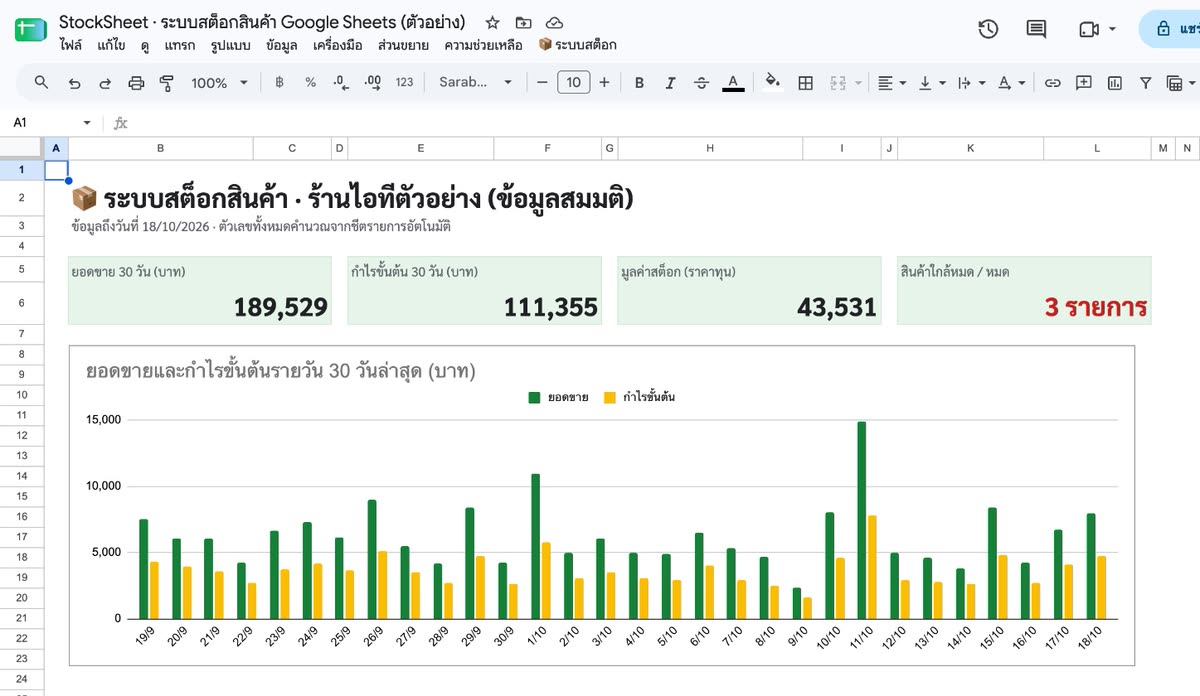Expand the Name box dropdown arrow
The width and height of the screenshot is (1200, 696).
click(x=87, y=123)
